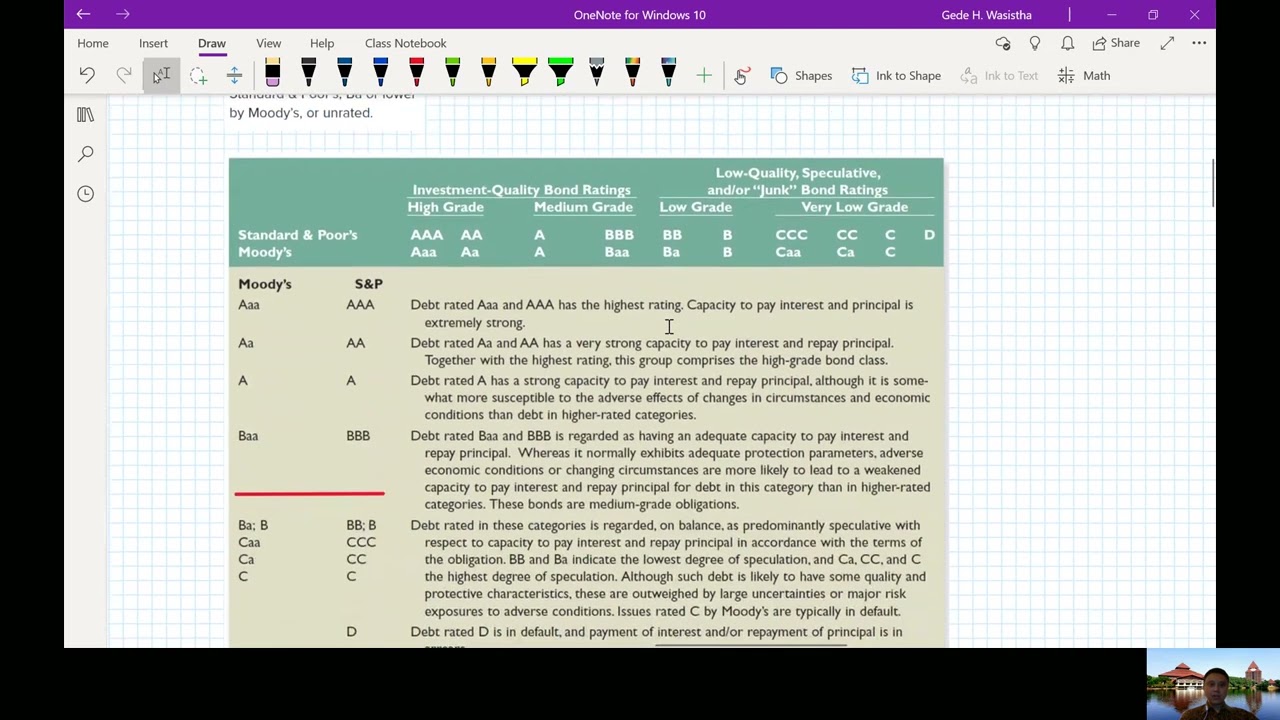Add a new pen with the plus icon

pyautogui.click(x=704, y=75)
